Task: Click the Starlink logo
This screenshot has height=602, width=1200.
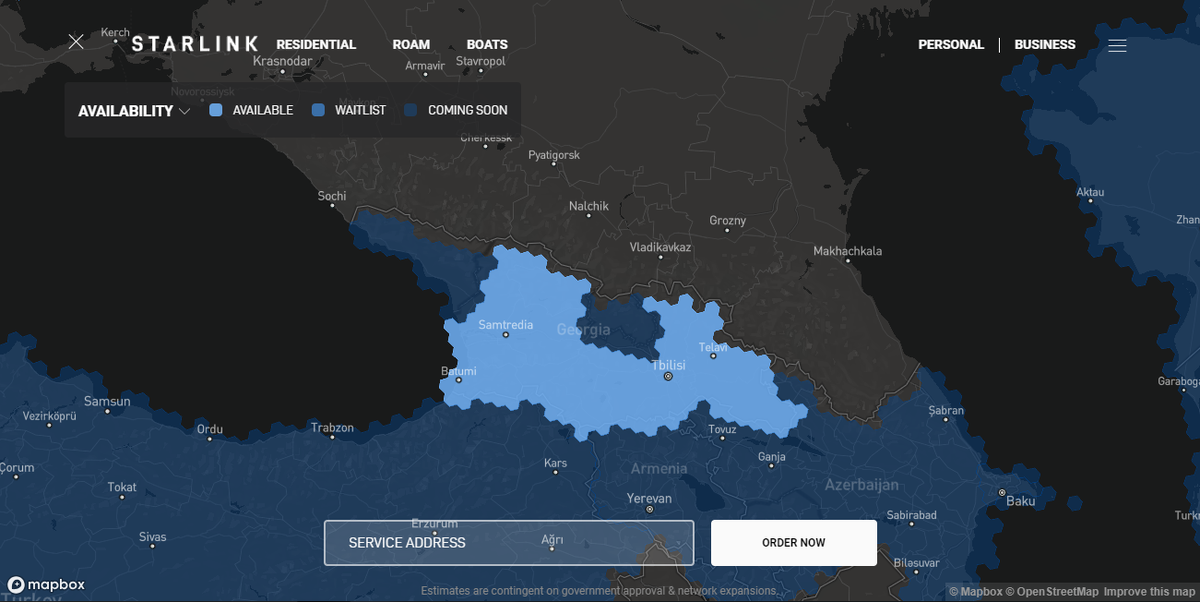Action: pos(195,44)
